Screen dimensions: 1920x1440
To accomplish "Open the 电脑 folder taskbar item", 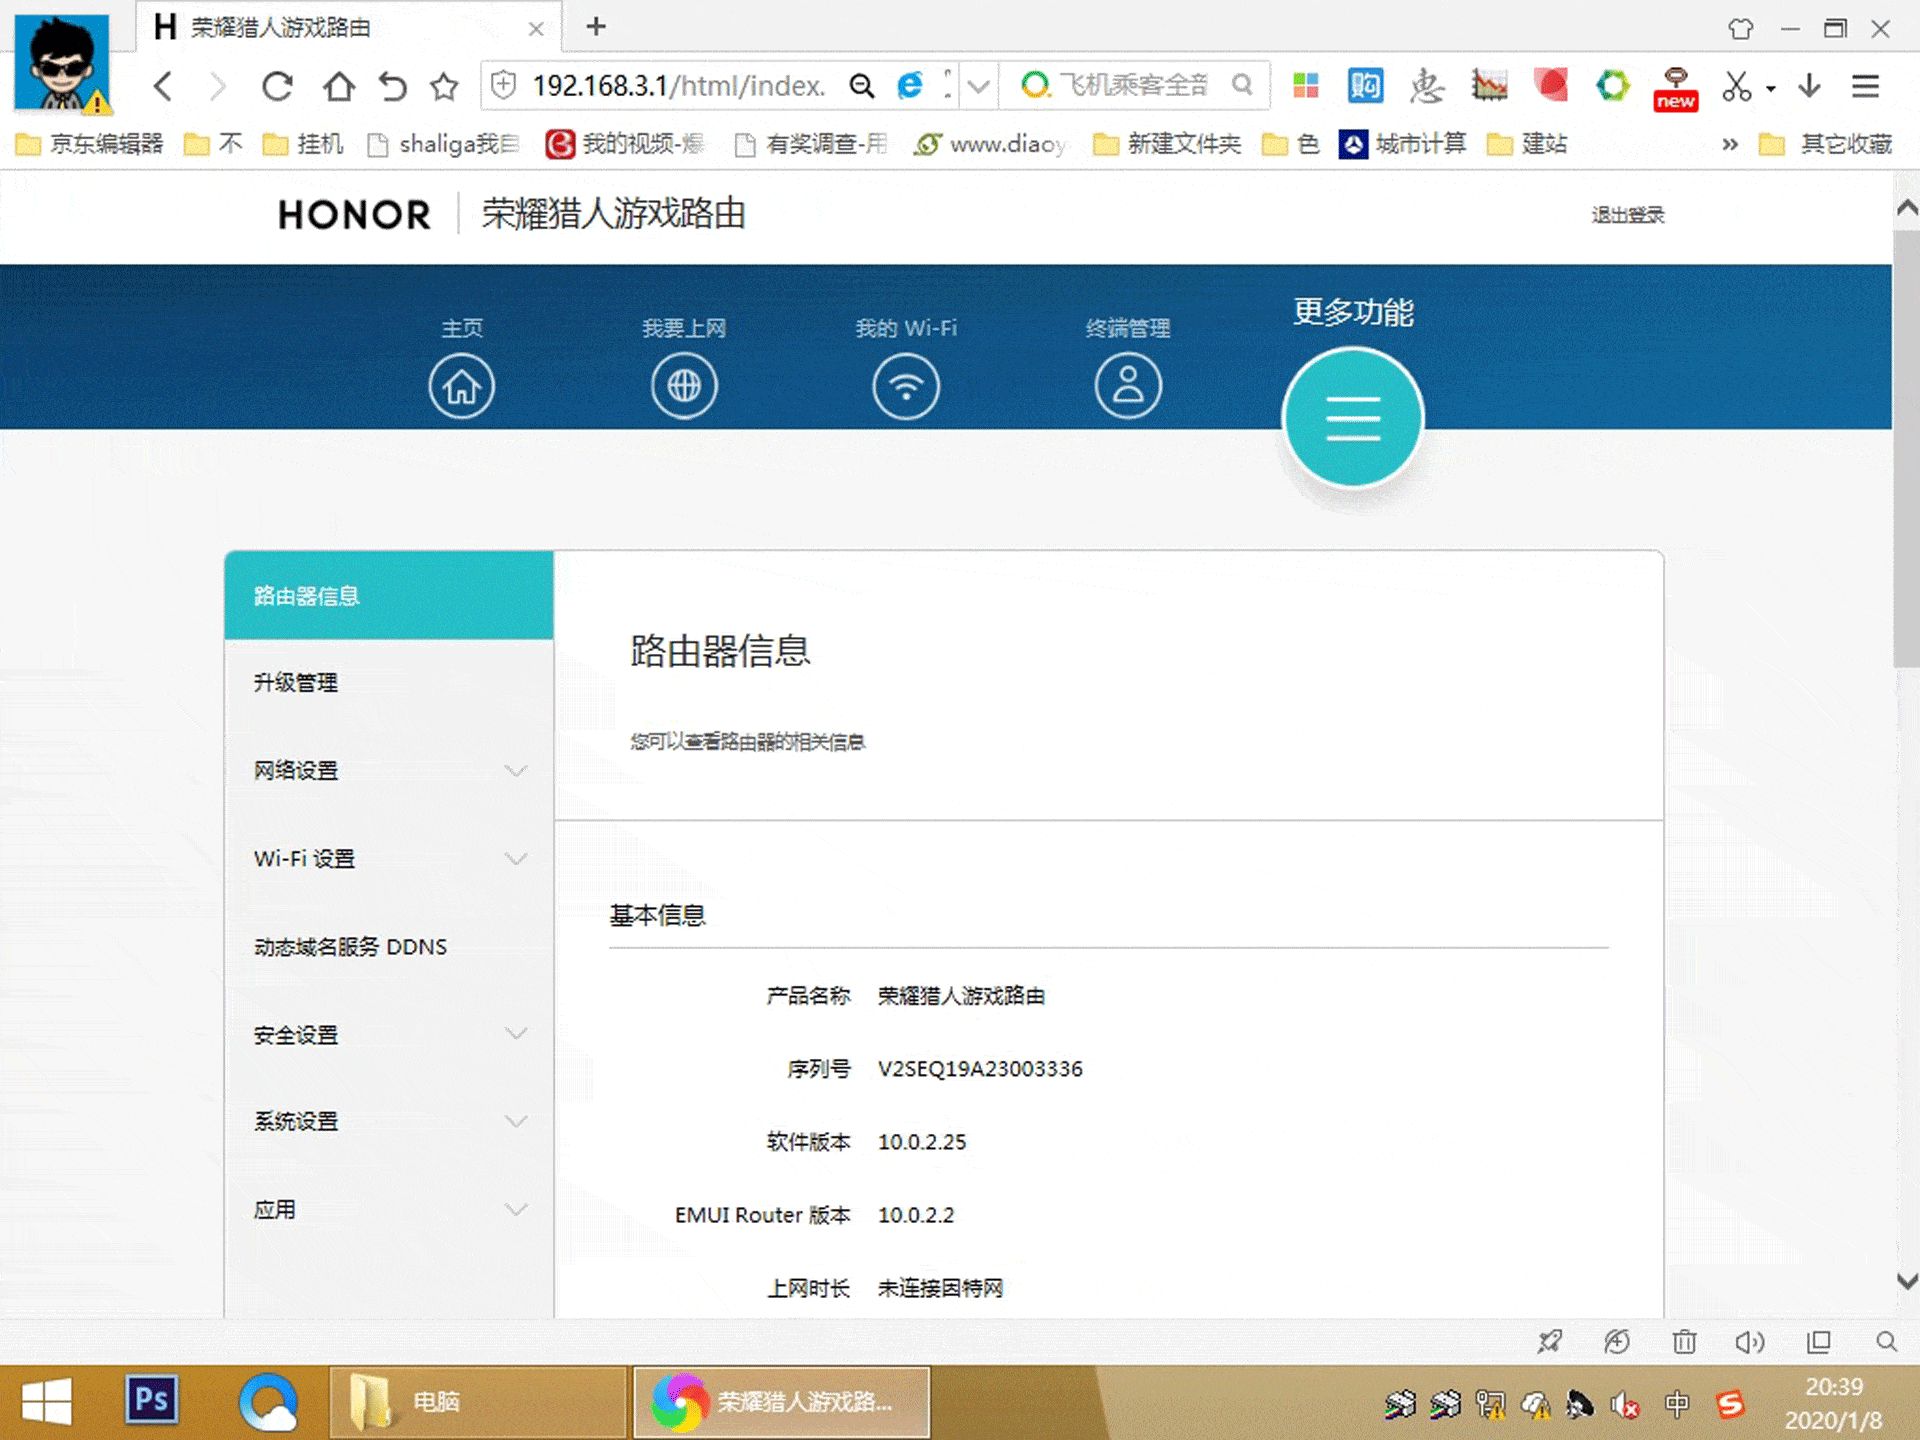I will coord(478,1402).
